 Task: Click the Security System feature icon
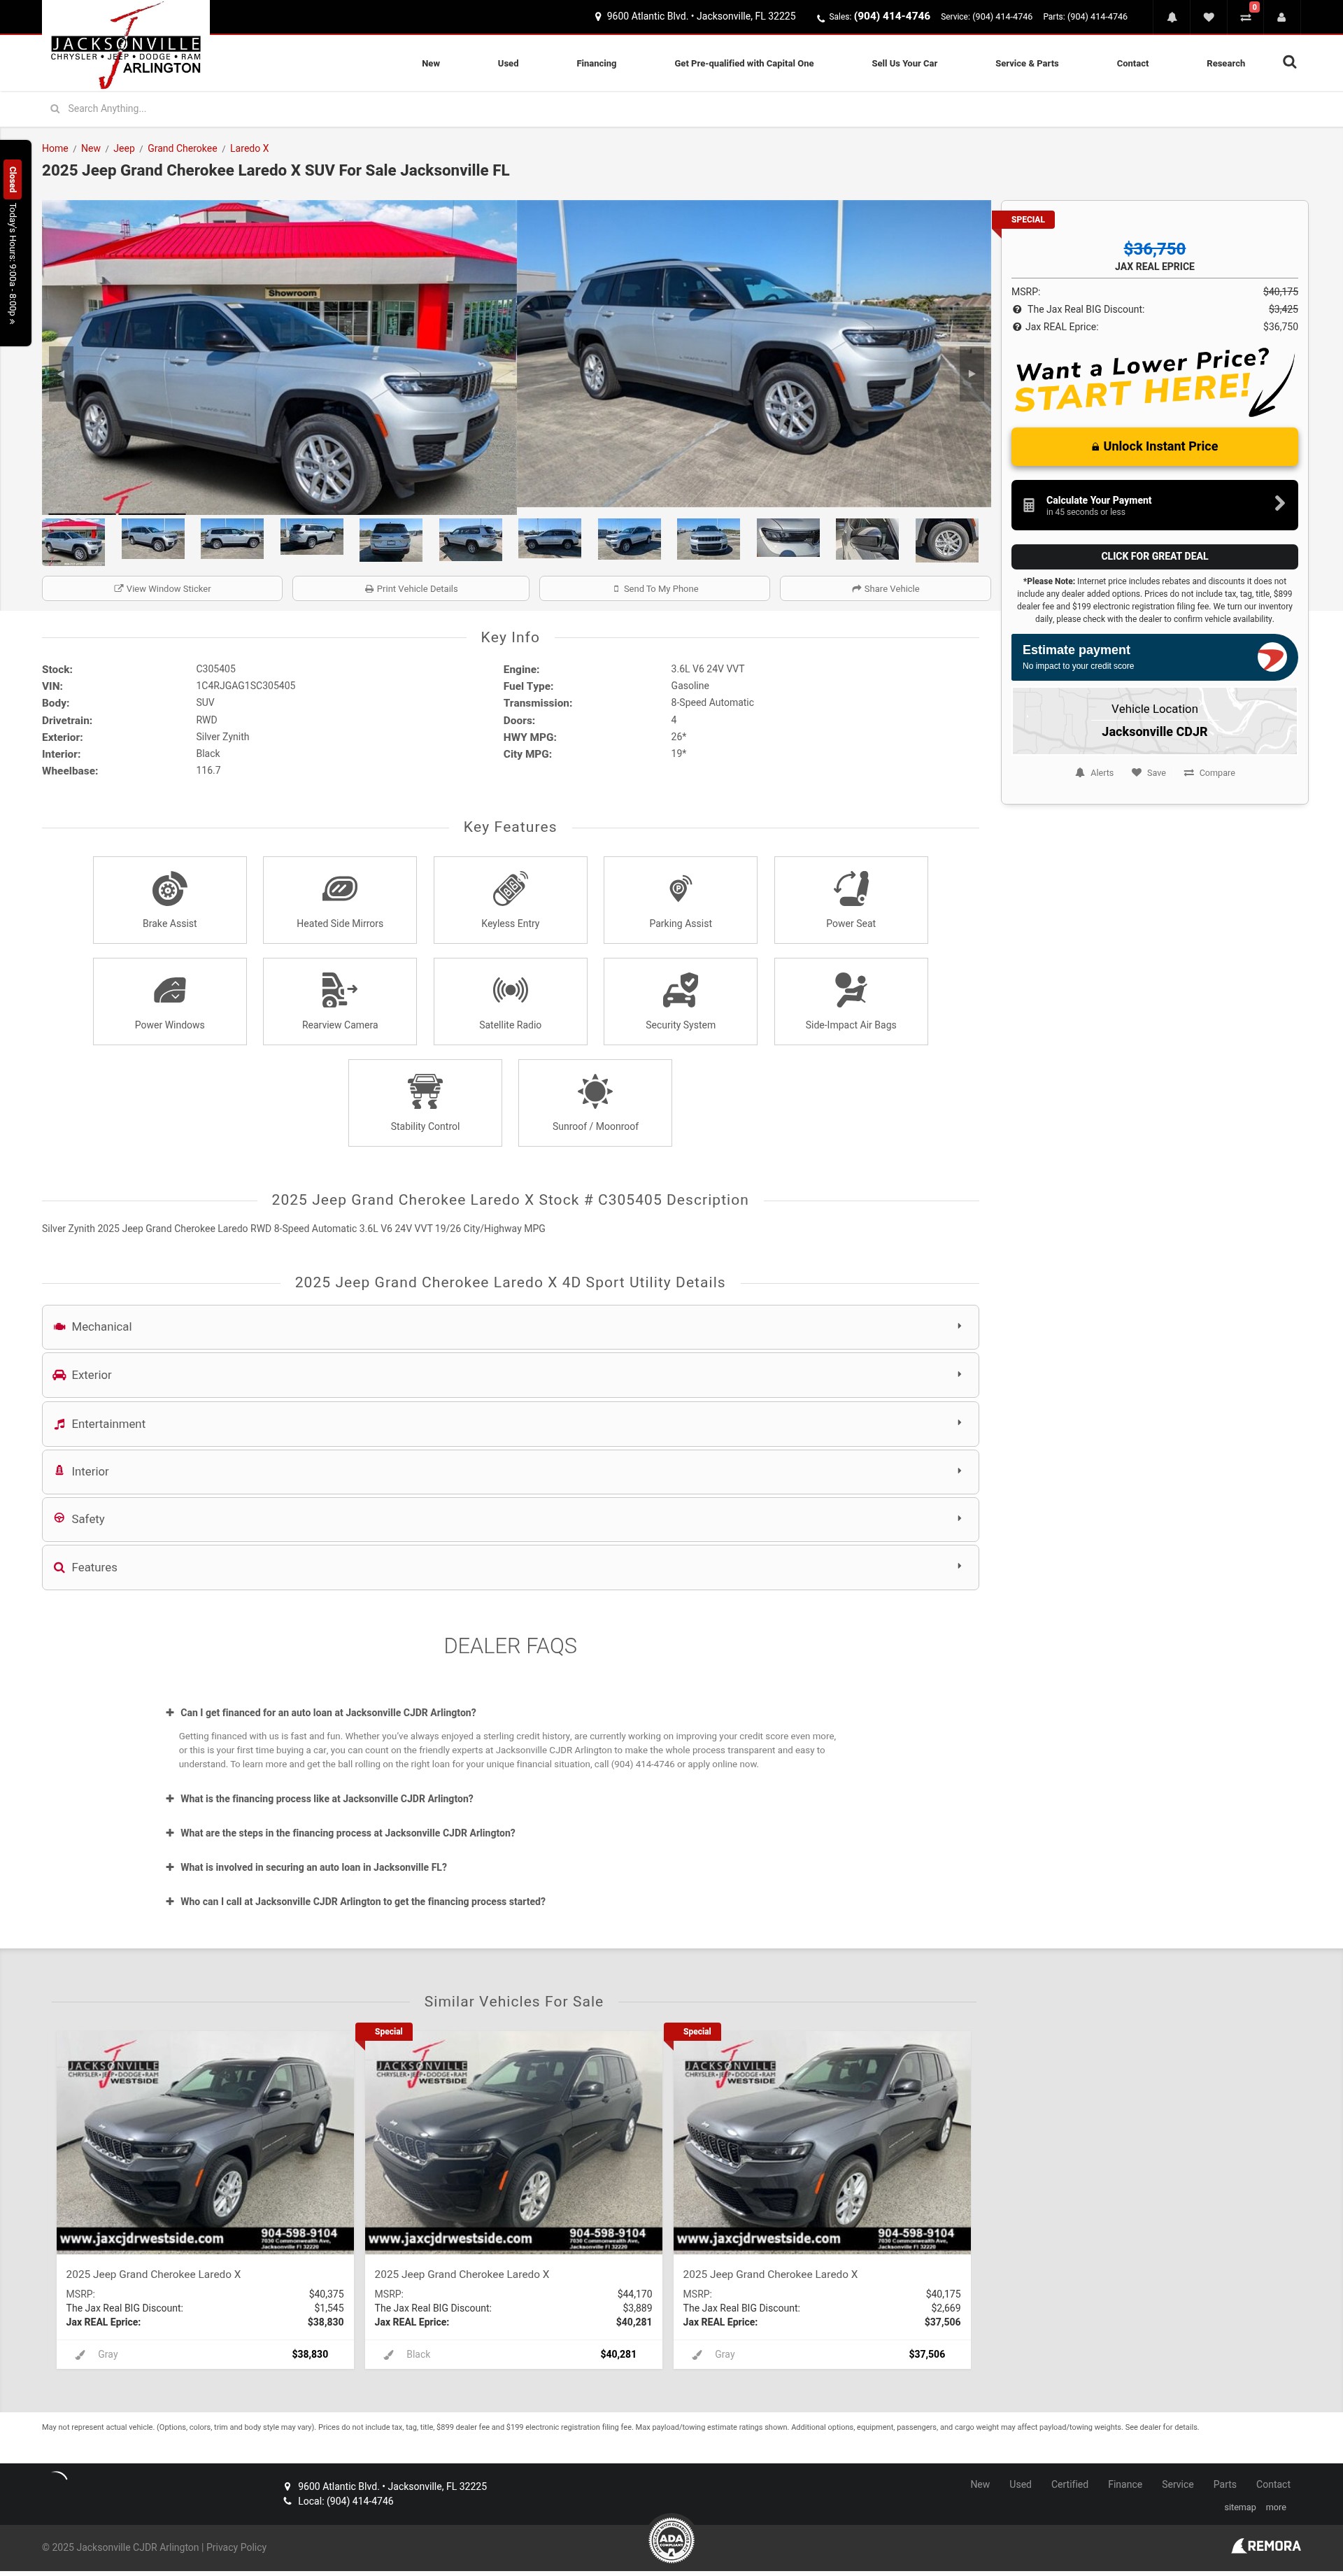[680, 990]
